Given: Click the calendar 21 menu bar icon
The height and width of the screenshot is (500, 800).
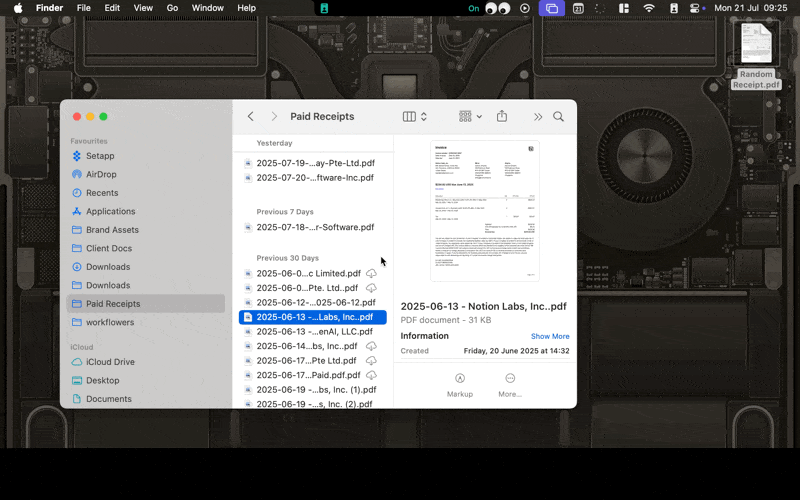Looking at the screenshot, I should [578, 8].
